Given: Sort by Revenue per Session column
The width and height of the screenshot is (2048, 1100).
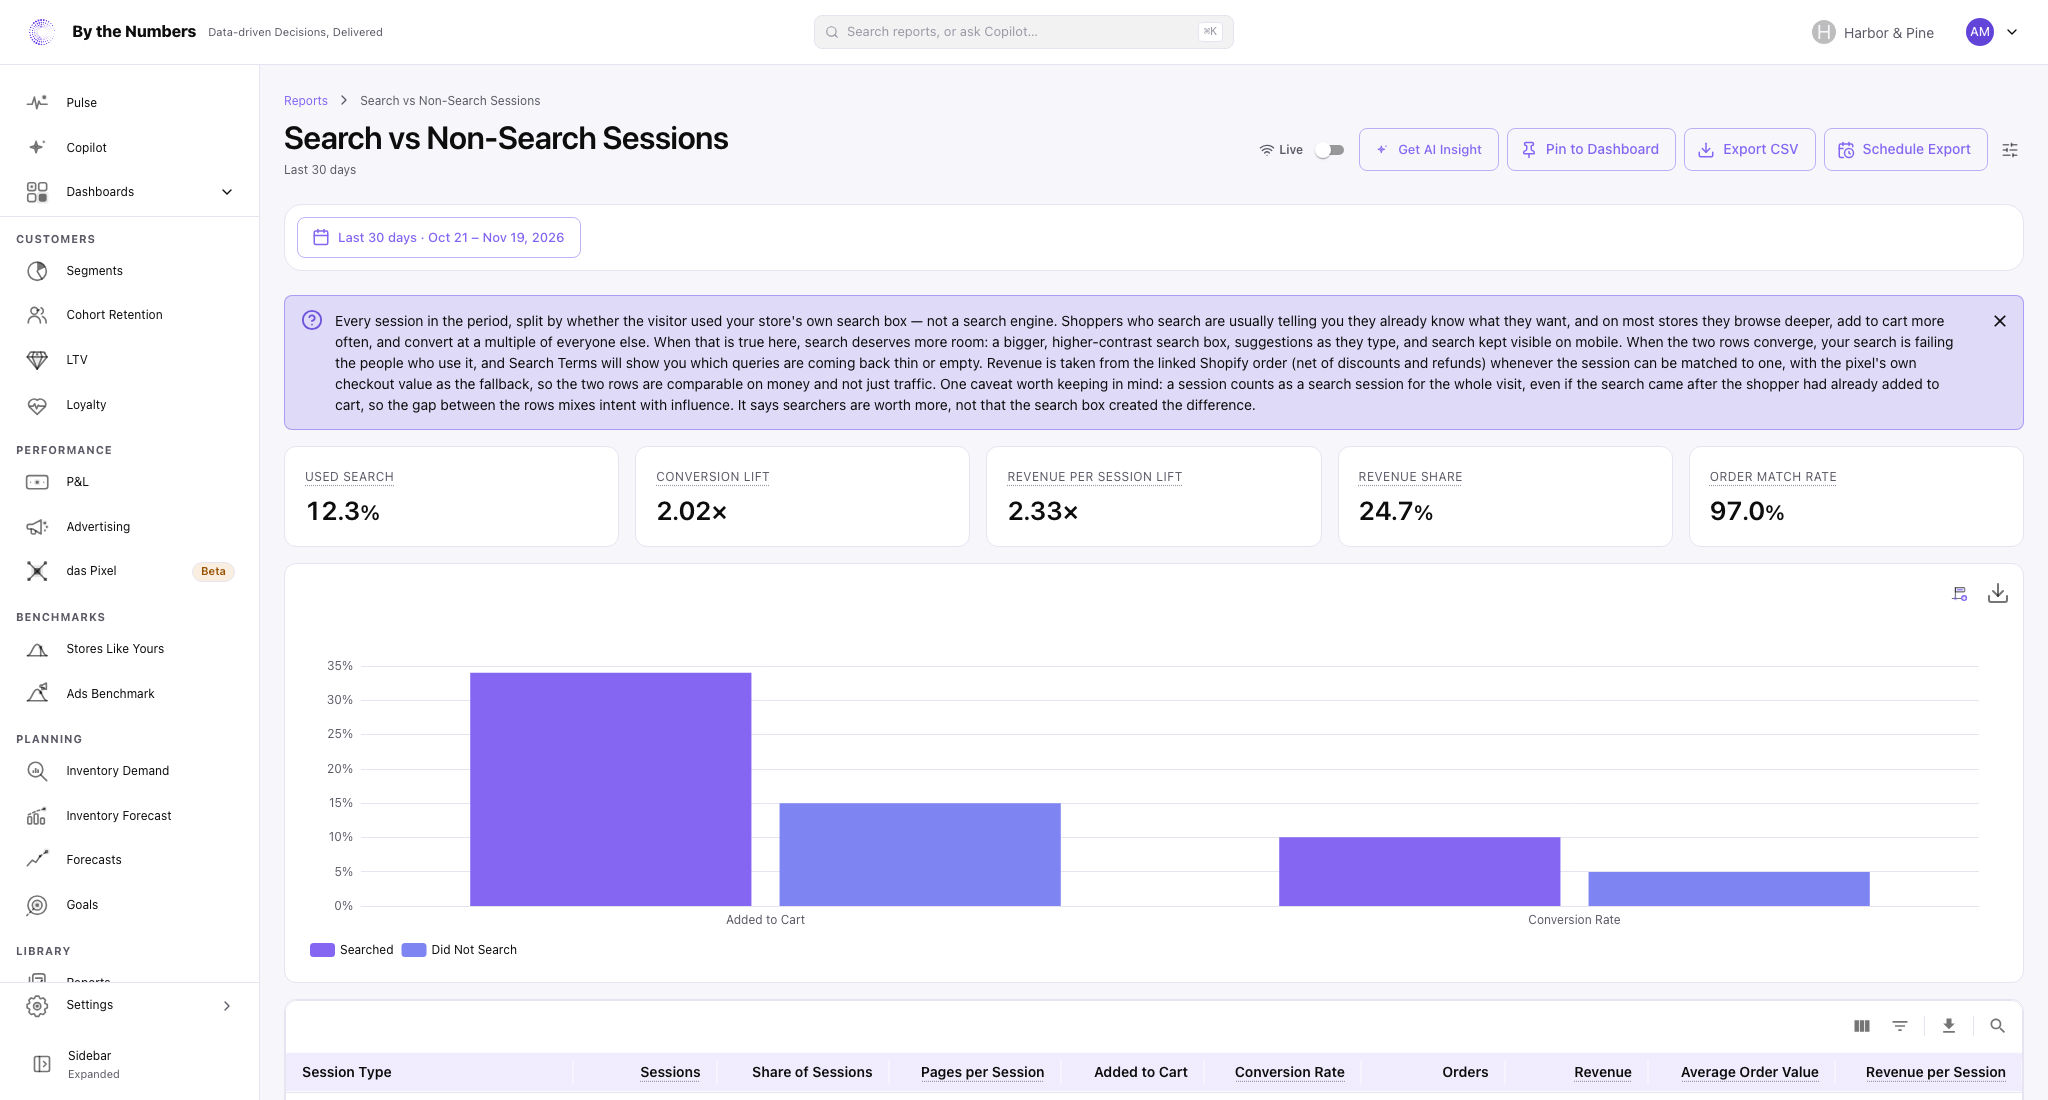Looking at the screenshot, I should pos(1936,1072).
